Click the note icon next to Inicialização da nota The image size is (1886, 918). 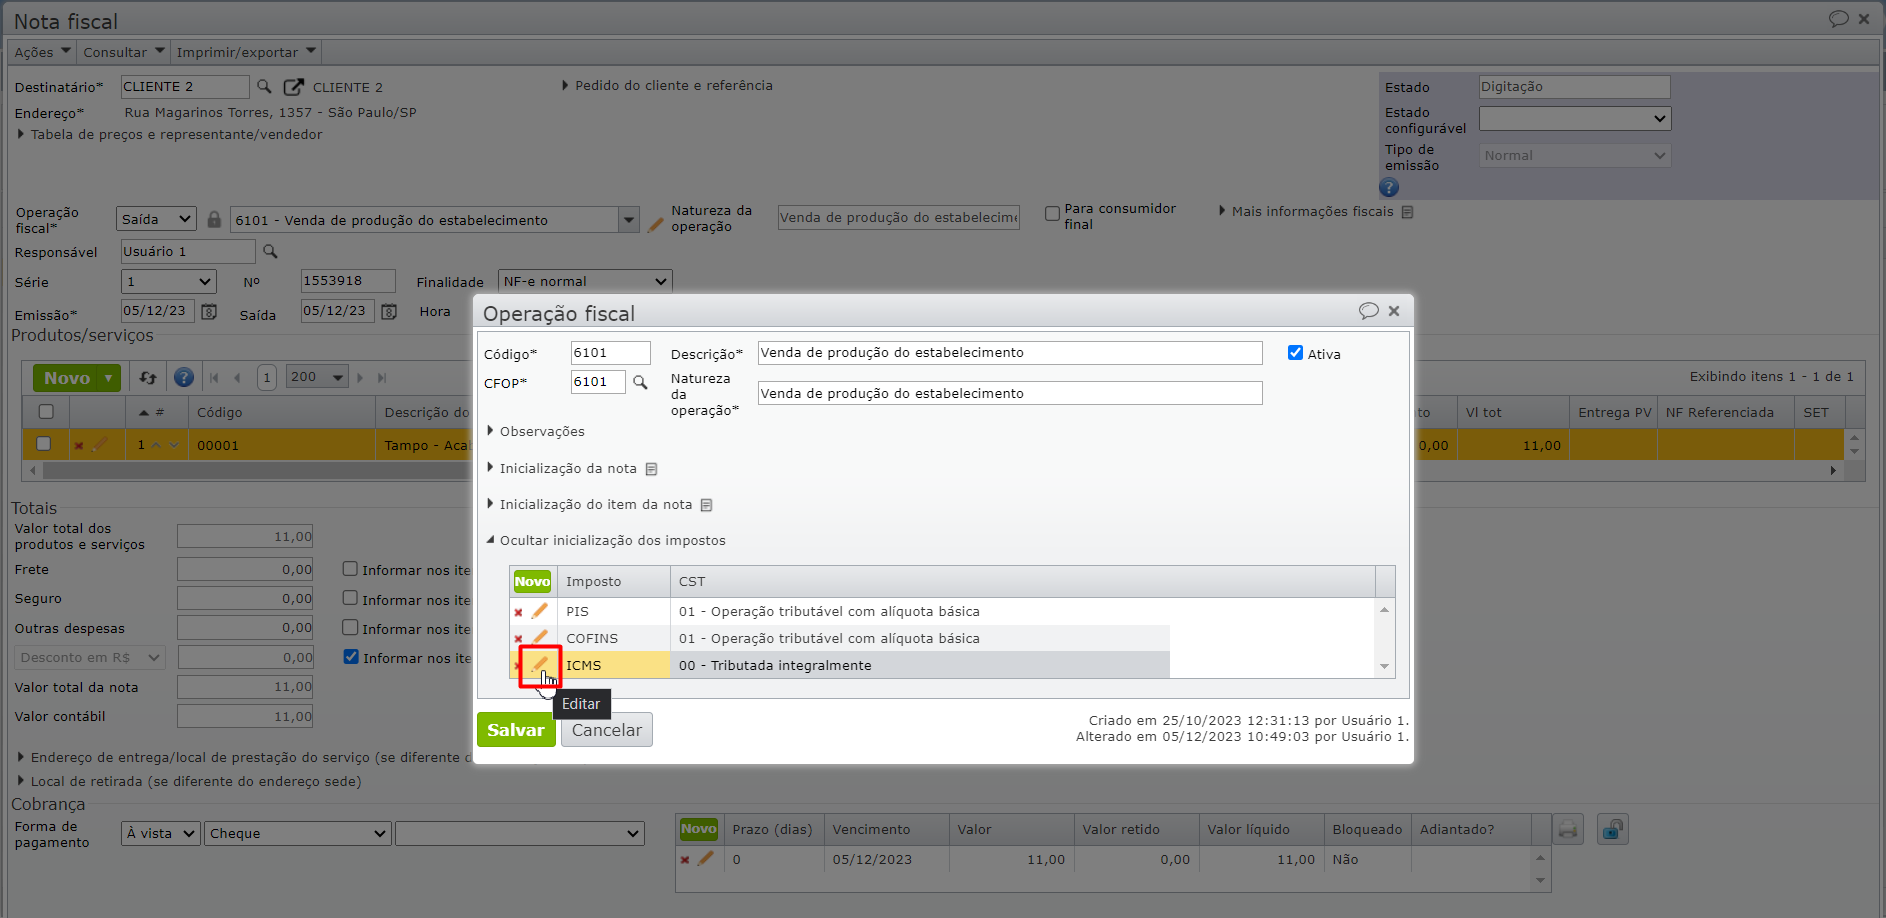click(x=652, y=469)
